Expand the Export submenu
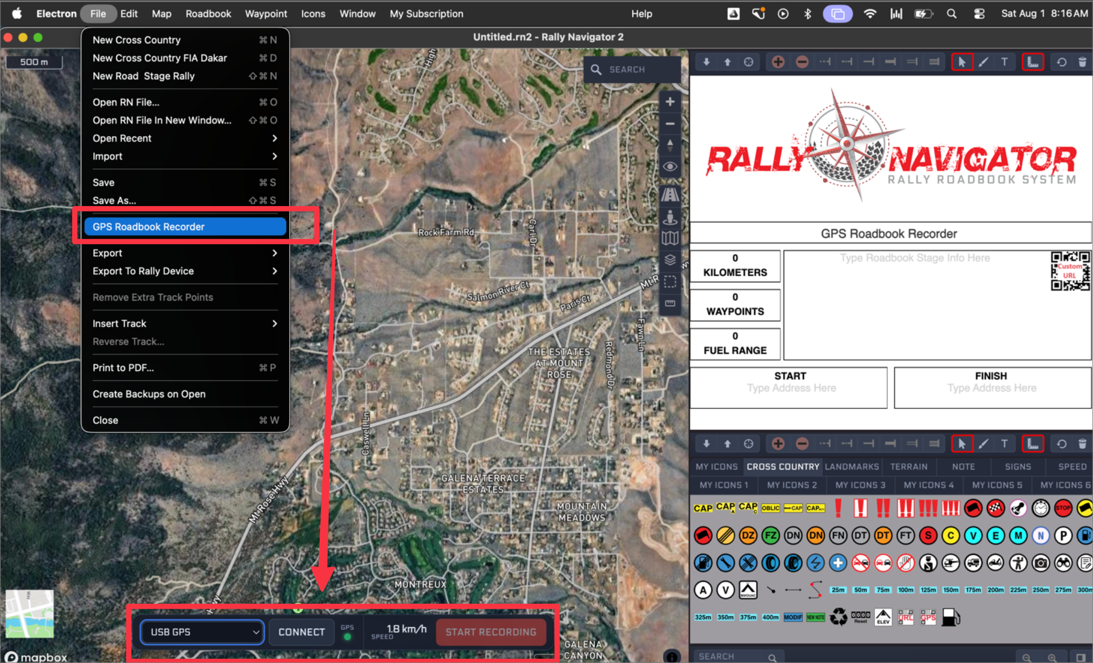 [x=185, y=253]
